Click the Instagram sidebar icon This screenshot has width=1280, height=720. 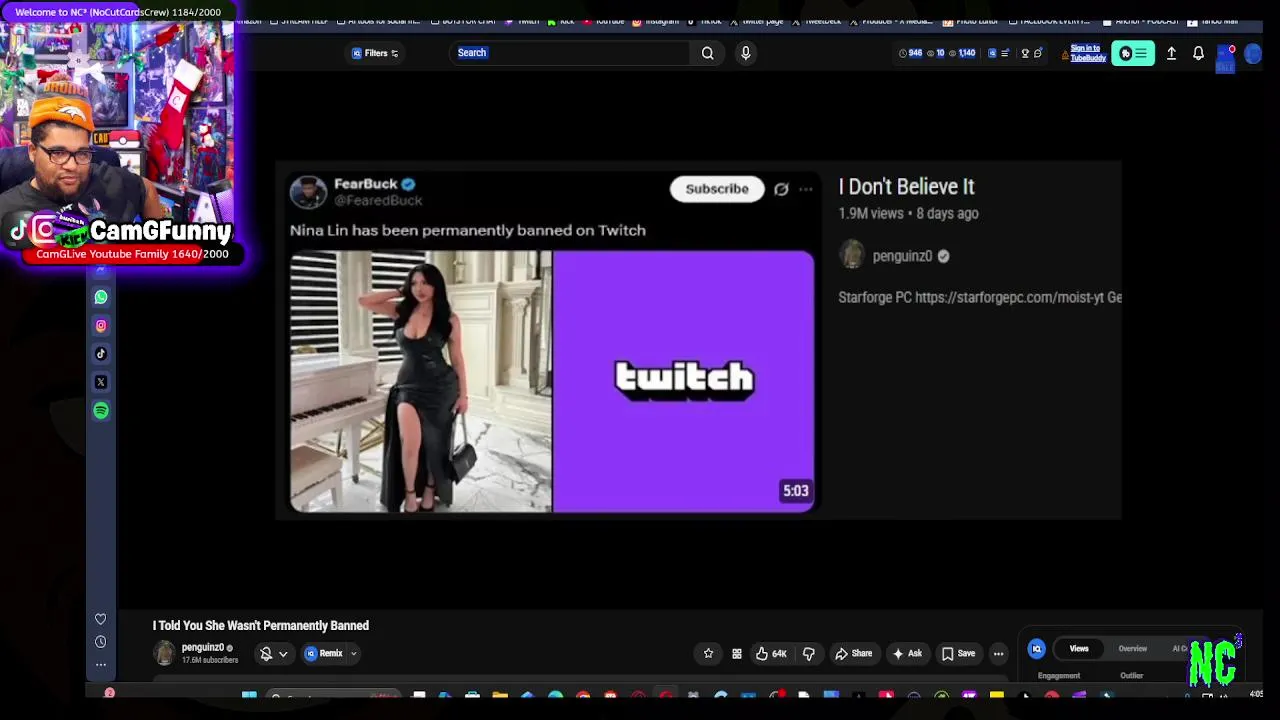101,325
